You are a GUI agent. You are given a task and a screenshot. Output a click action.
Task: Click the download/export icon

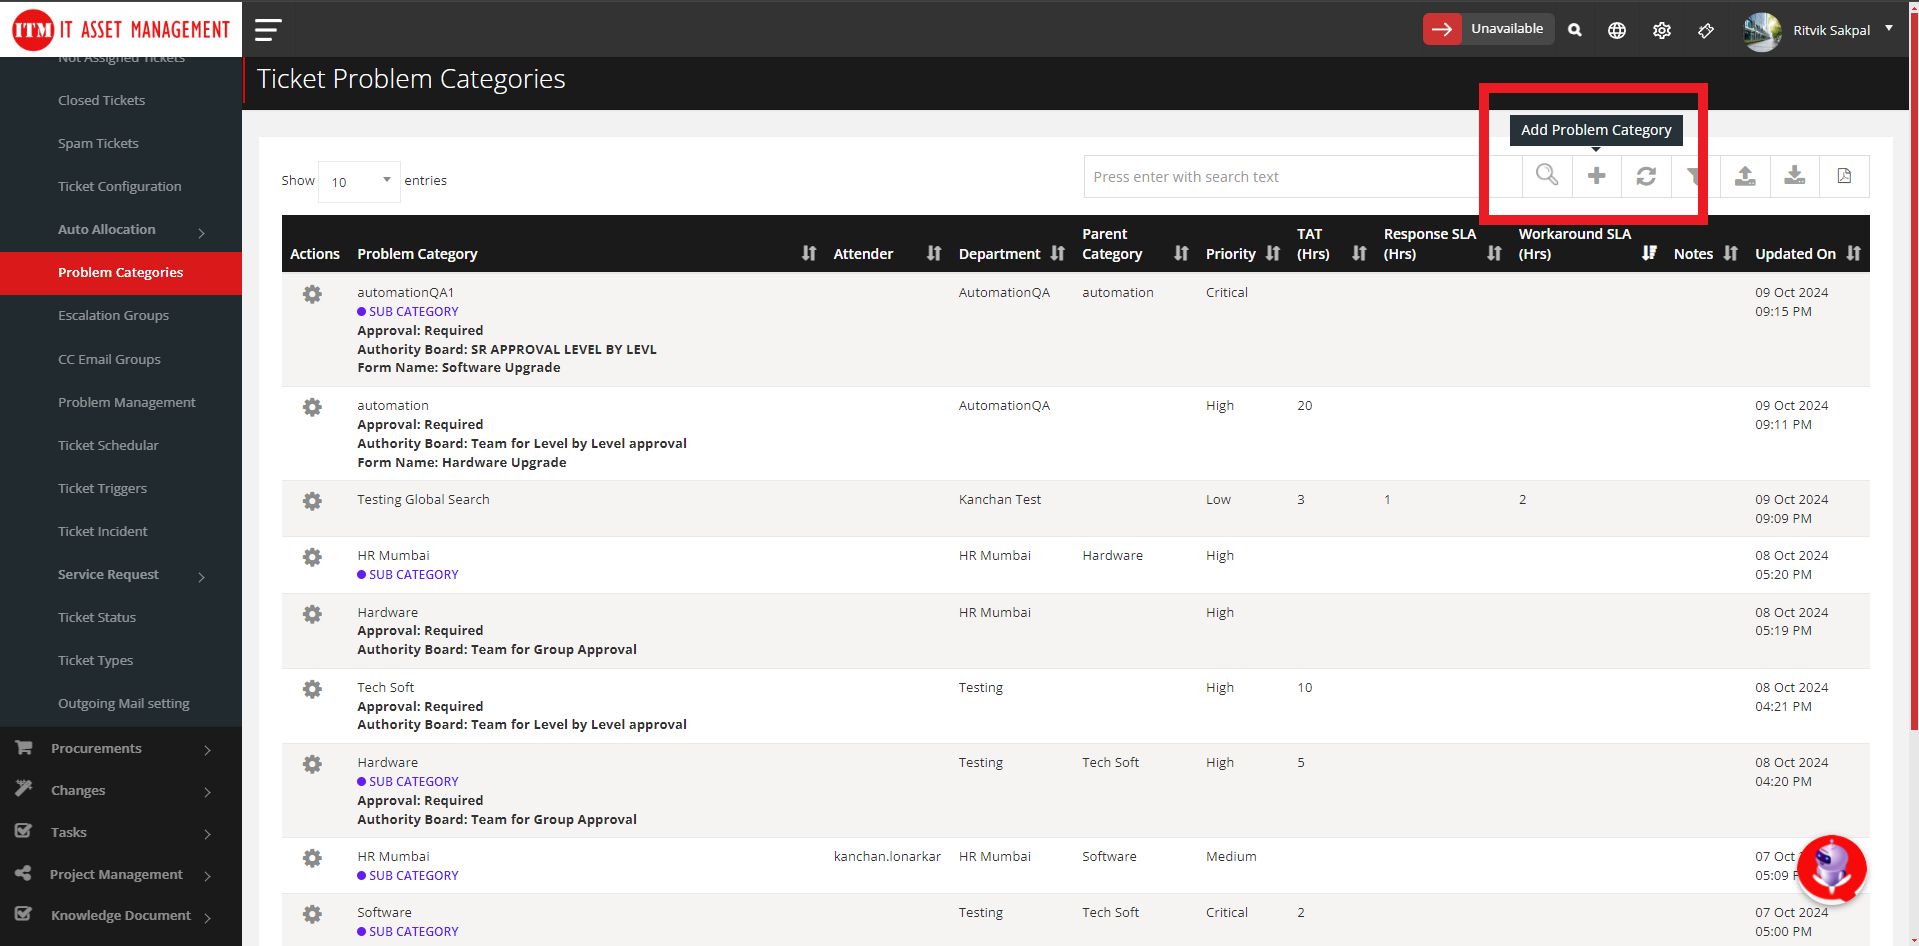pos(1794,176)
